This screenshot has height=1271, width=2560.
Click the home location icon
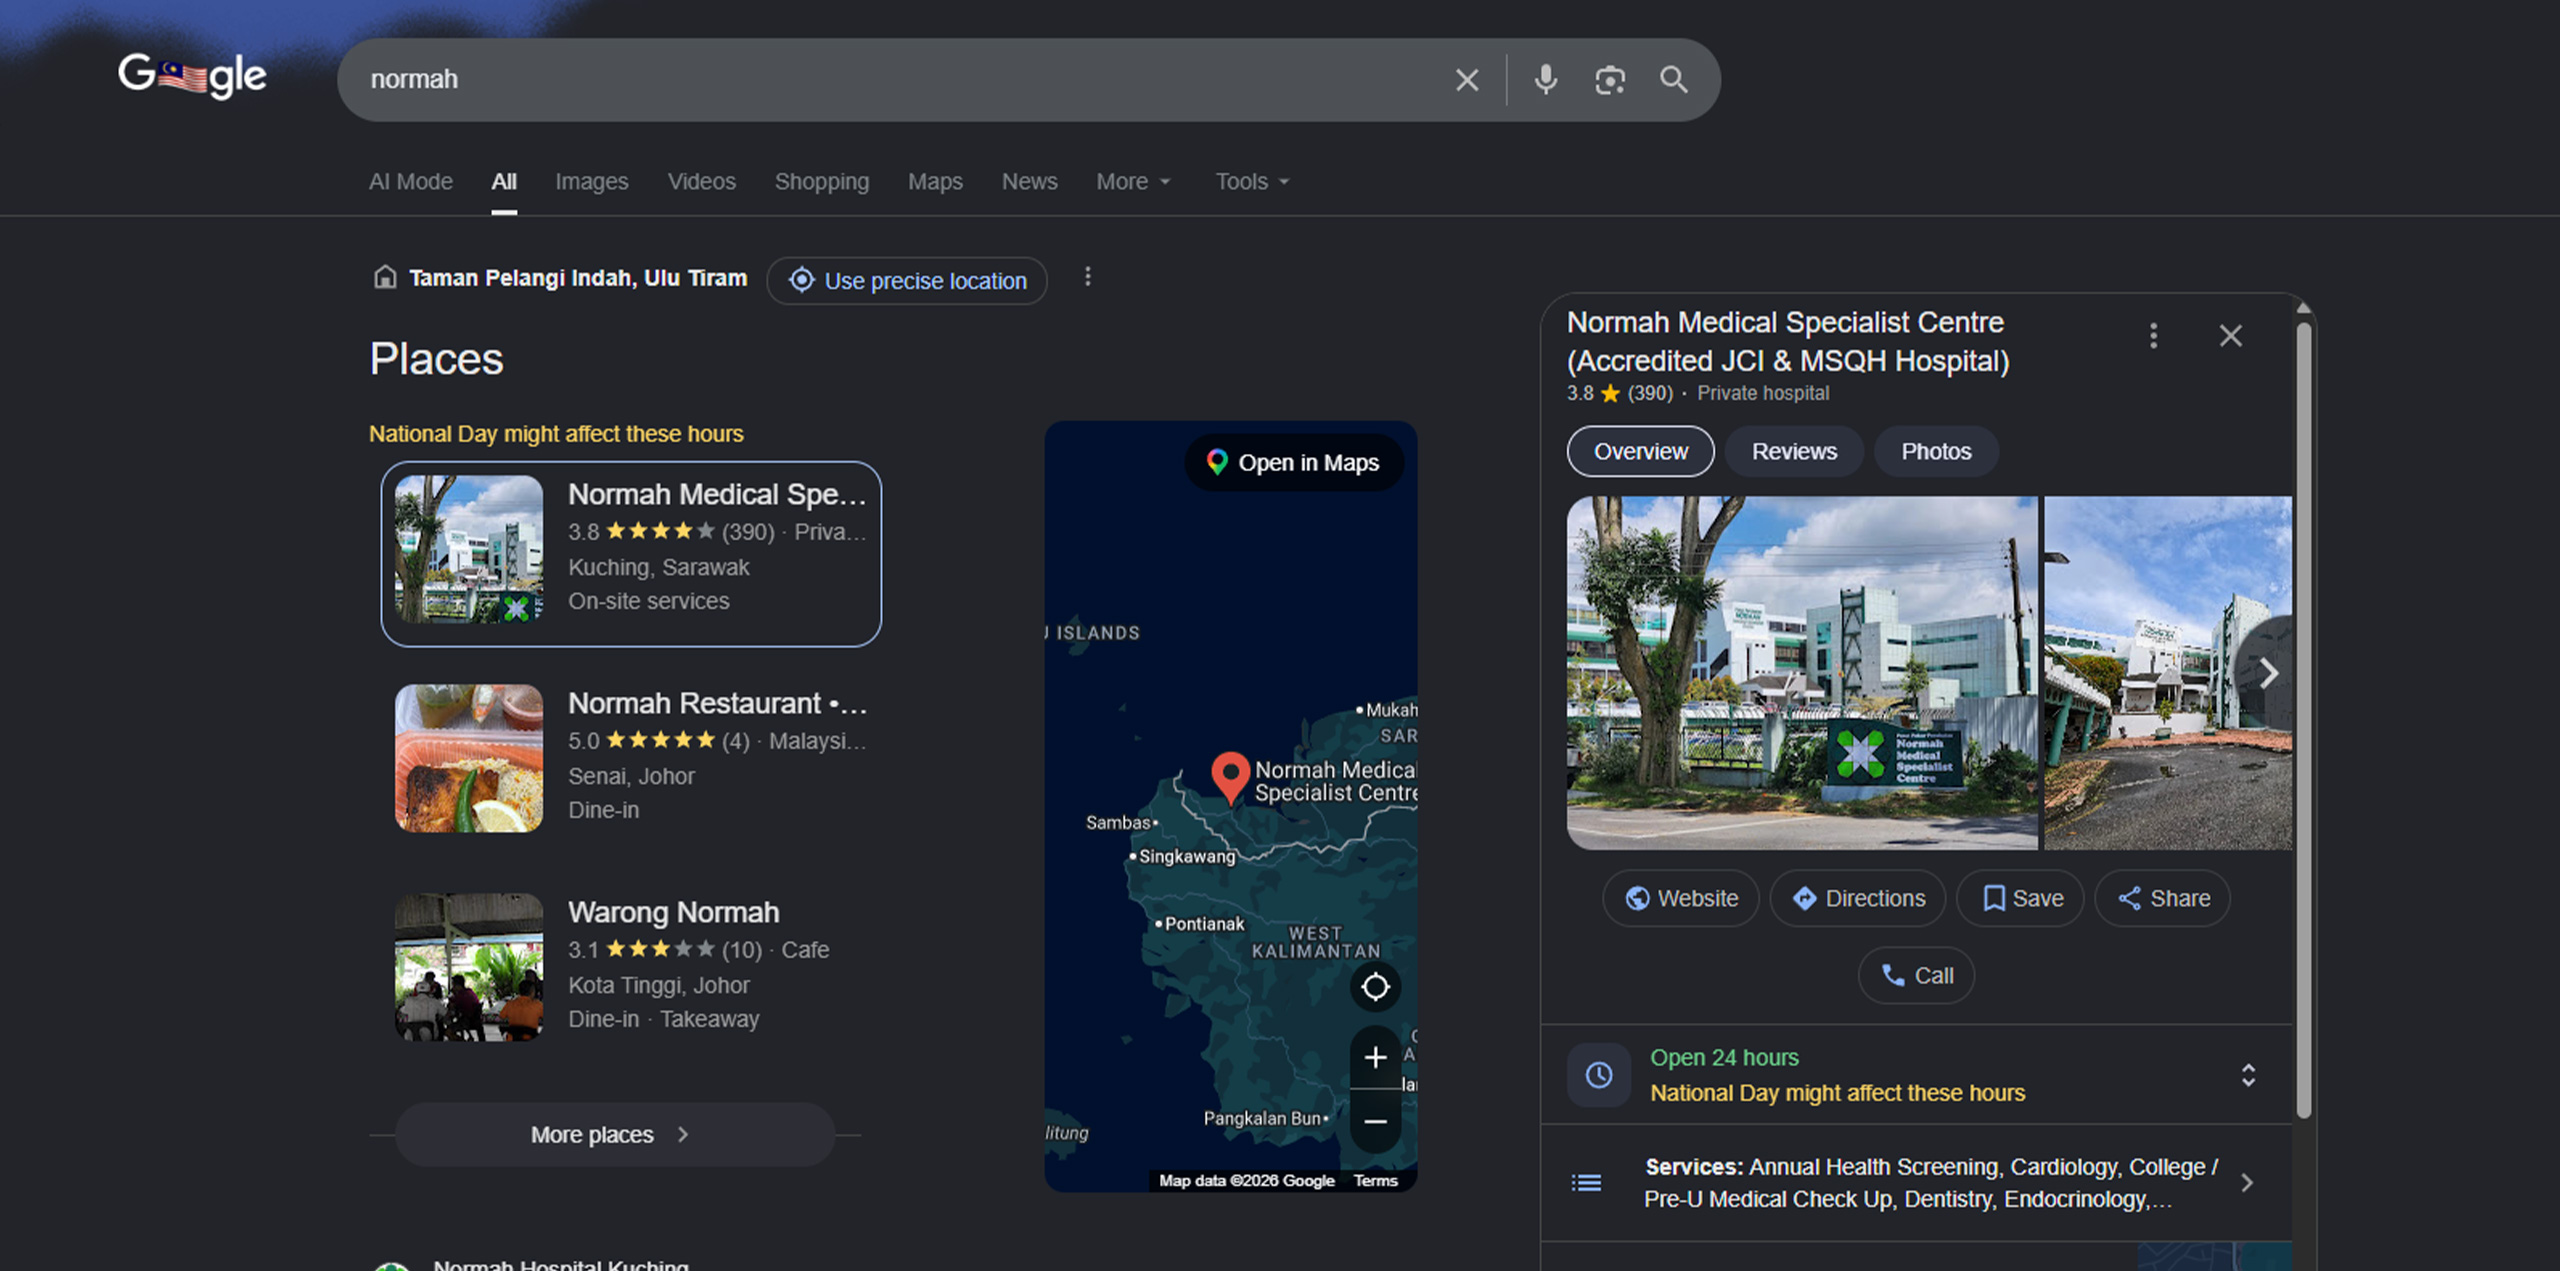385,277
